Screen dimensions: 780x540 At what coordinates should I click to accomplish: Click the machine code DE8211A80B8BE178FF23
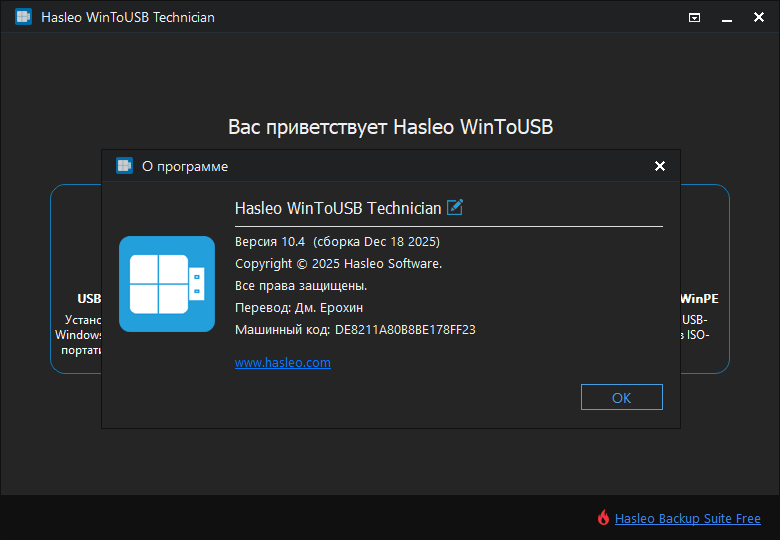click(x=405, y=329)
